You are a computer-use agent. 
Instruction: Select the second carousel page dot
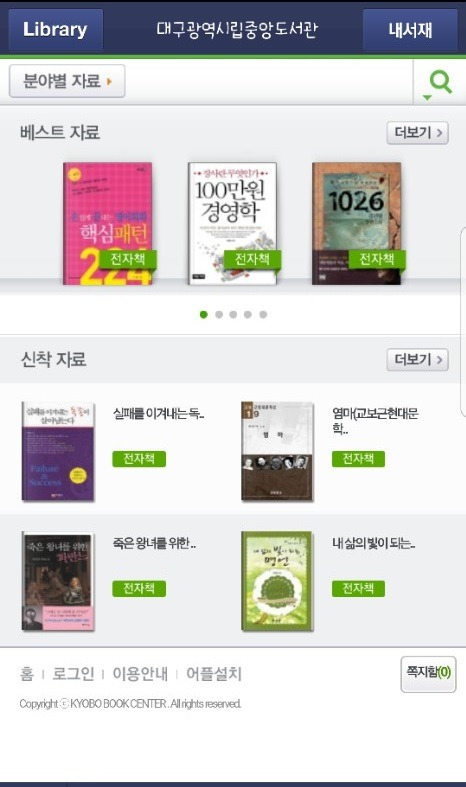click(x=219, y=315)
